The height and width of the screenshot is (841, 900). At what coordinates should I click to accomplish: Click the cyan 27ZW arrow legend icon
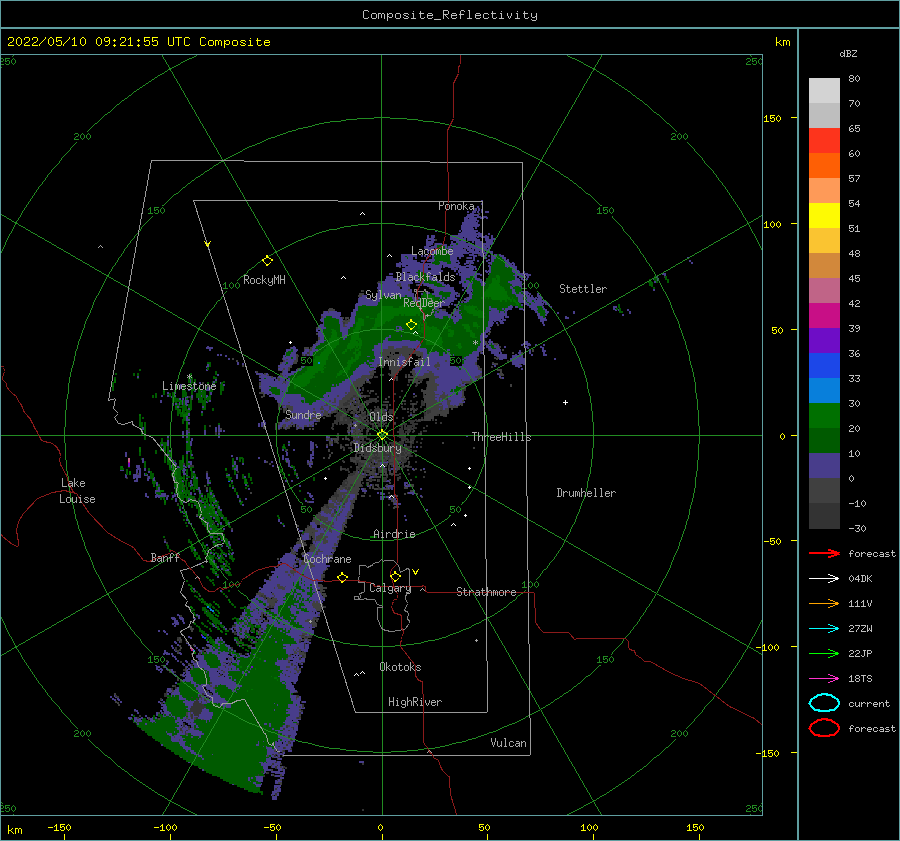point(824,629)
